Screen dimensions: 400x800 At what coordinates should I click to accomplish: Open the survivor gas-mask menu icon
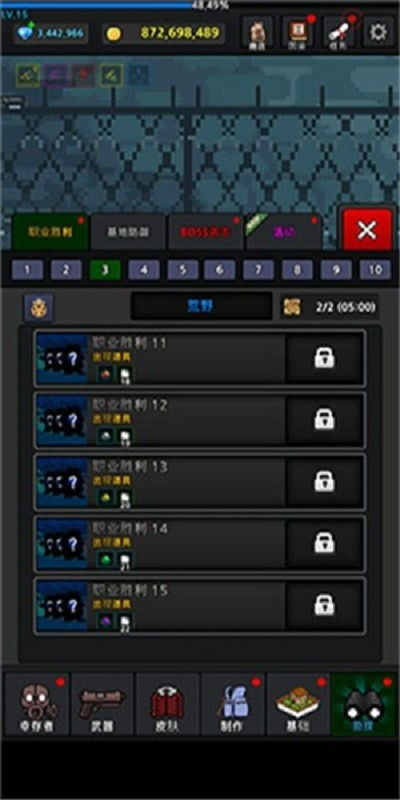37,704
